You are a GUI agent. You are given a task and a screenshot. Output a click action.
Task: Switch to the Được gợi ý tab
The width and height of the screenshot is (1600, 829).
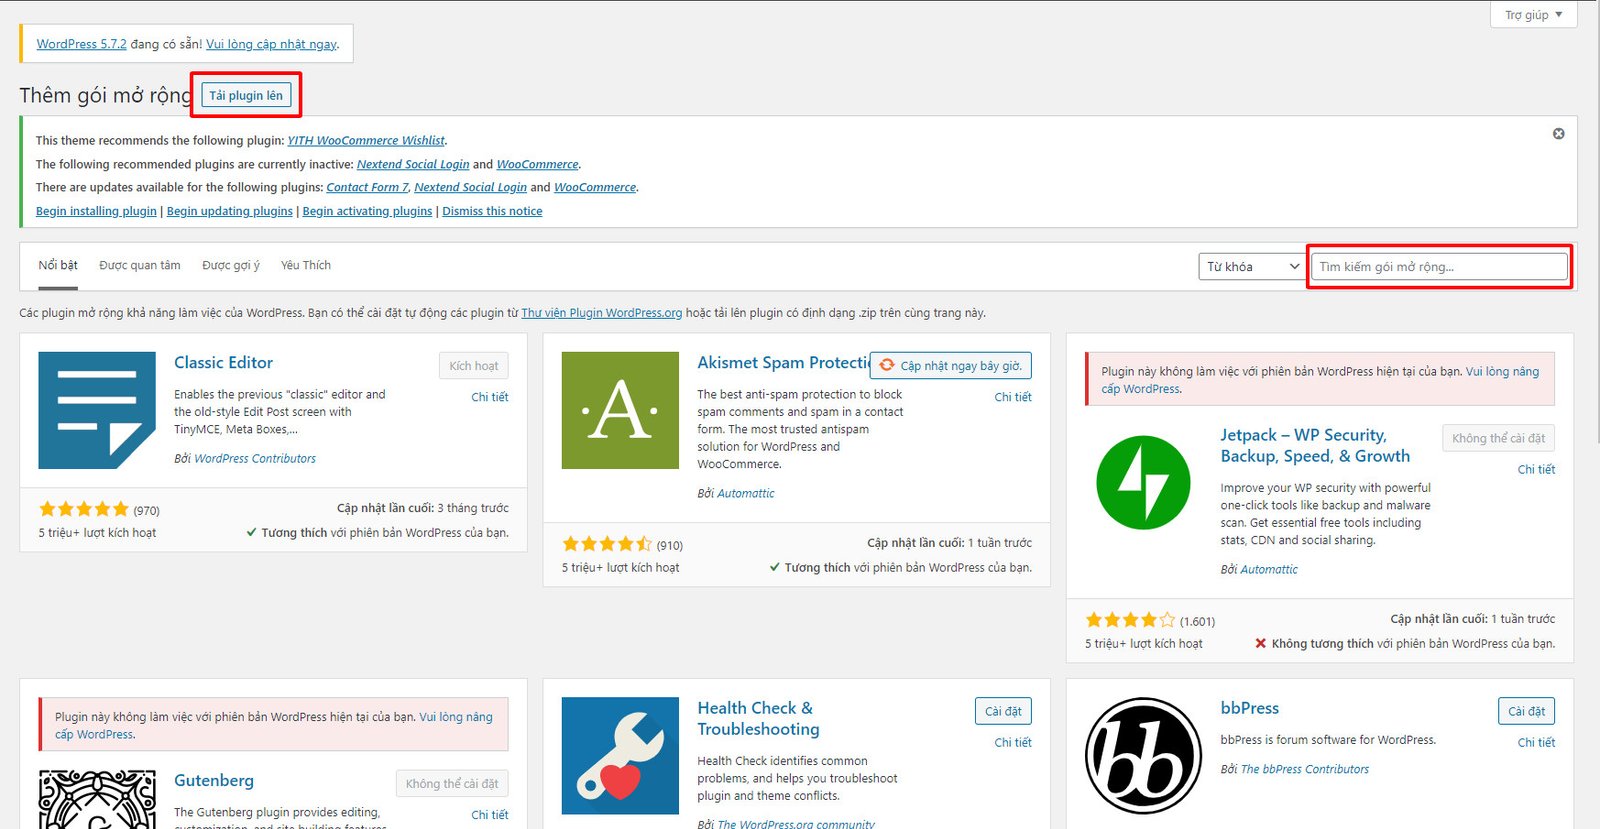click(x=231, y=265)
